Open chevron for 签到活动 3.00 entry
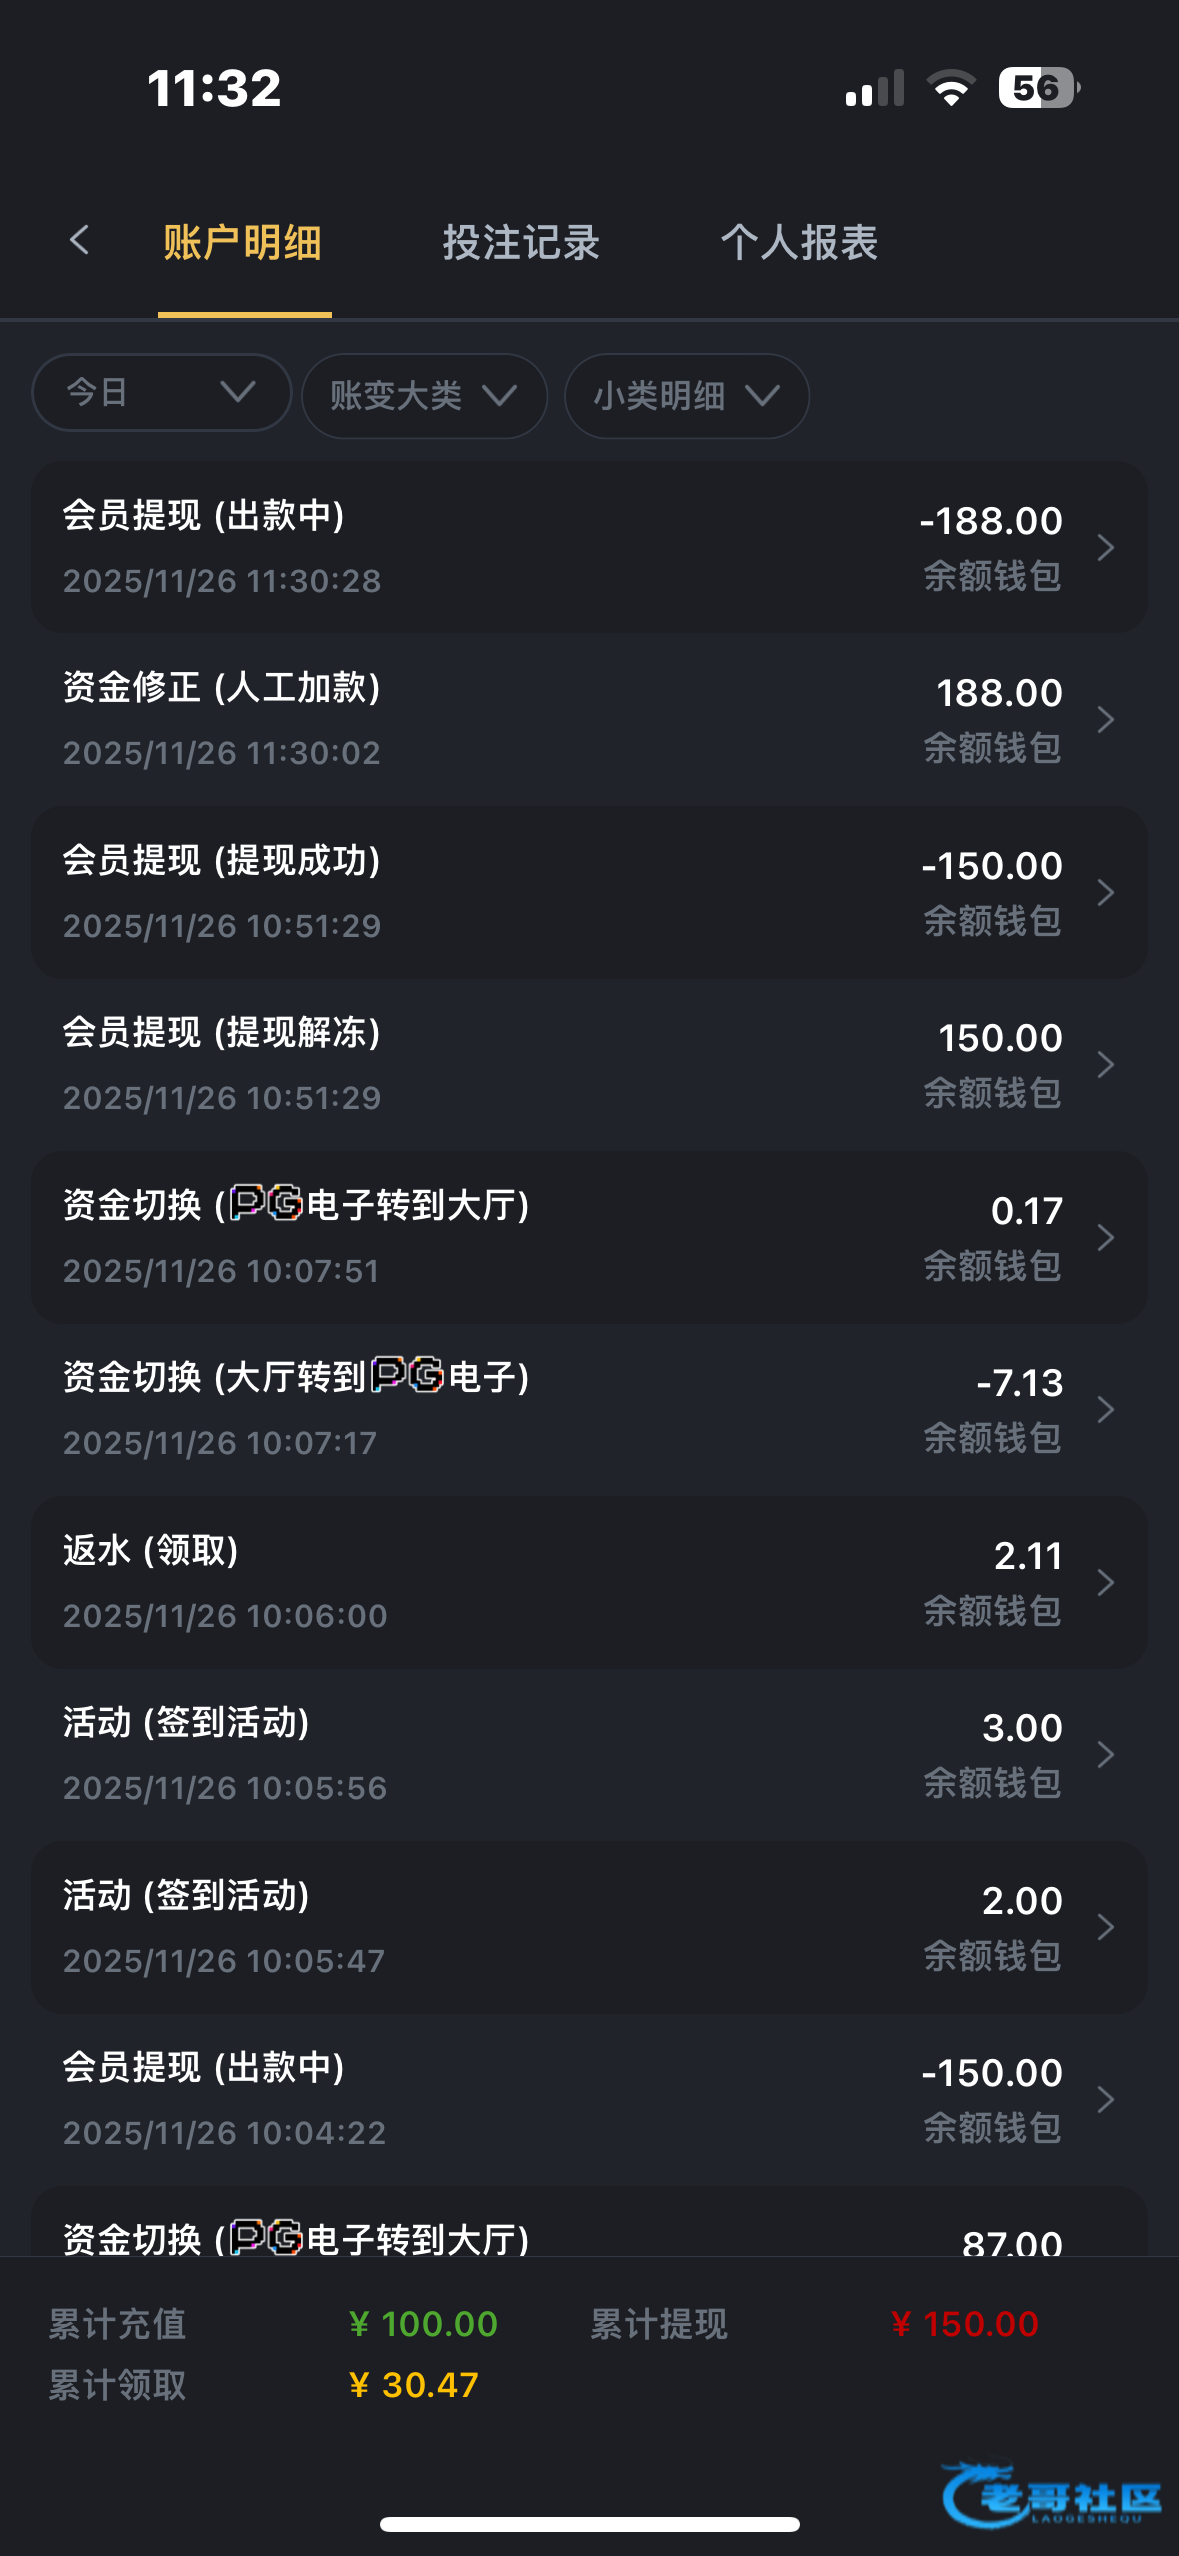The height and width of the screenshot is (2556, 1179). 1105,1755
